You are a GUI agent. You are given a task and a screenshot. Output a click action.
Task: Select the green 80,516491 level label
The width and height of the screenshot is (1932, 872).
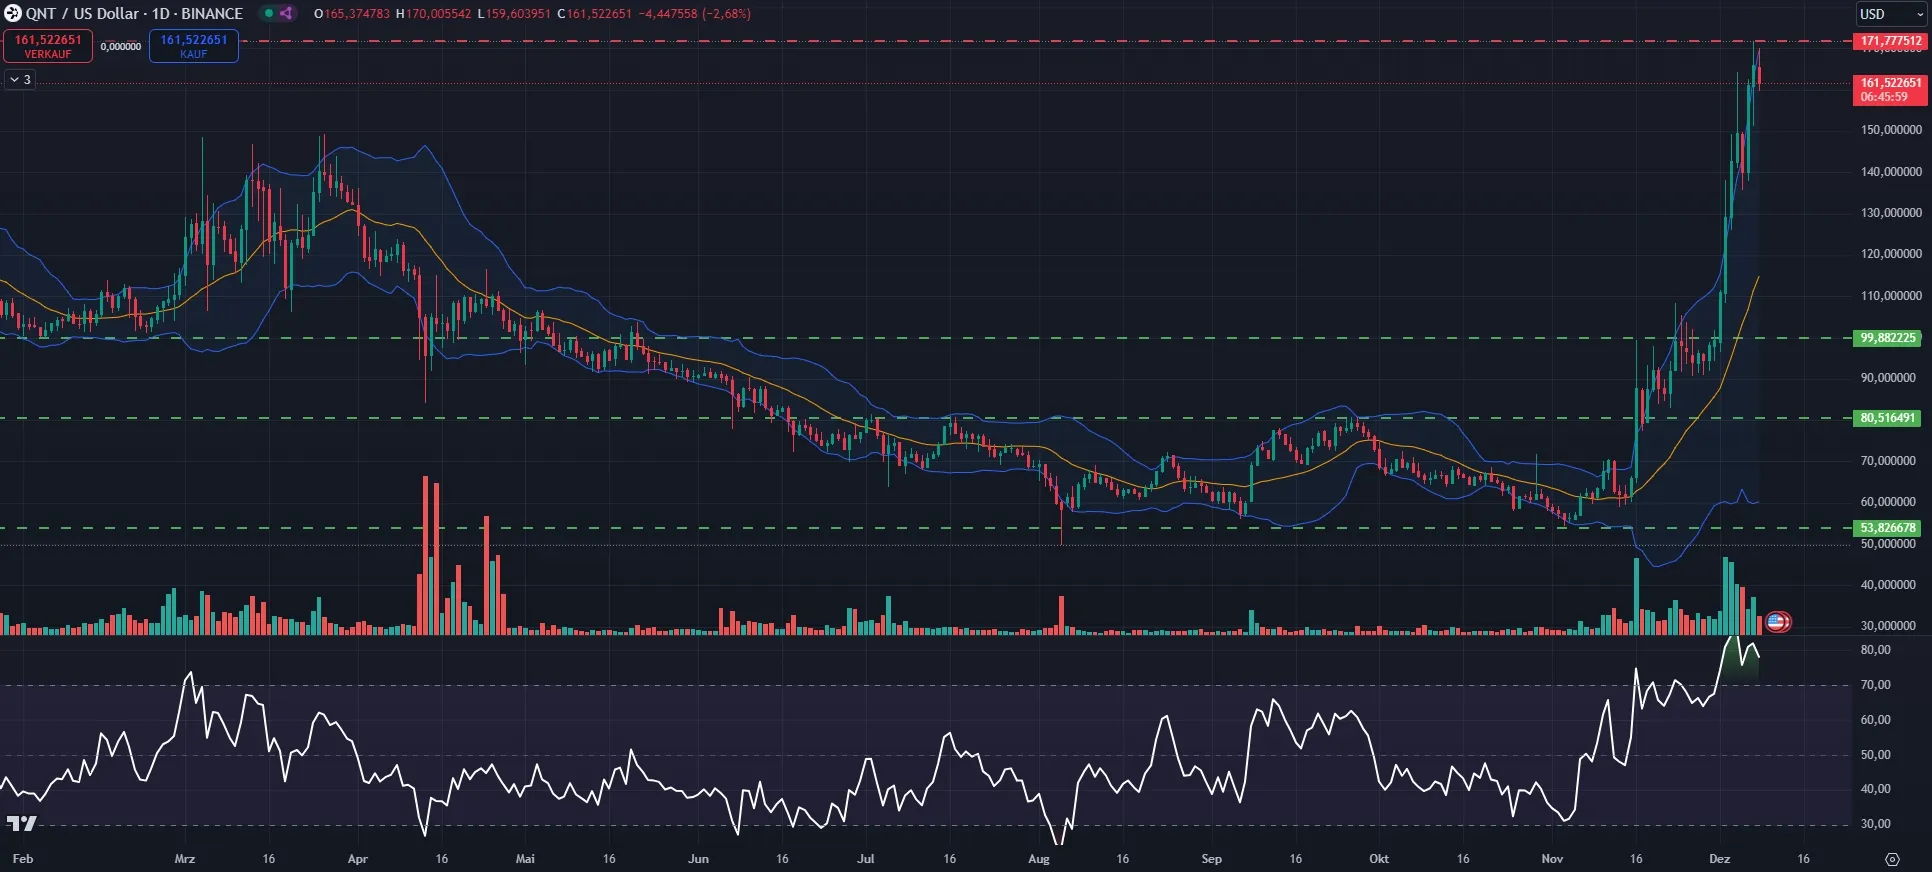1888,418
